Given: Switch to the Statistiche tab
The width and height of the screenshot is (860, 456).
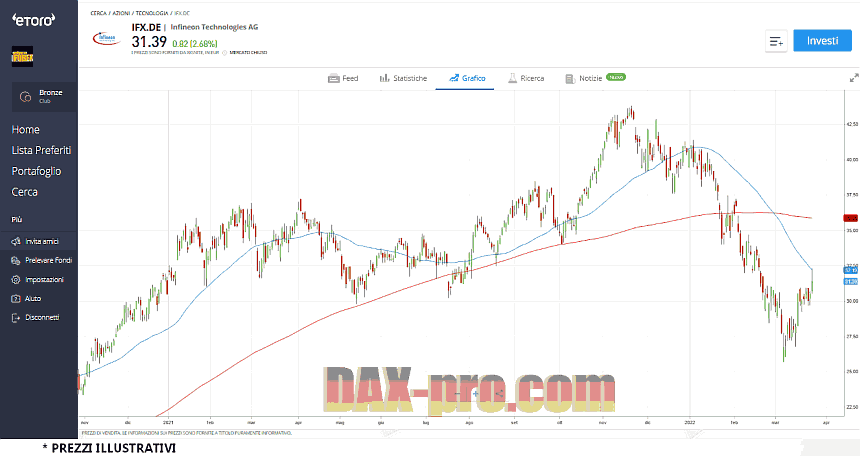Looking at the screenshot, I should [x=403, y=78].
